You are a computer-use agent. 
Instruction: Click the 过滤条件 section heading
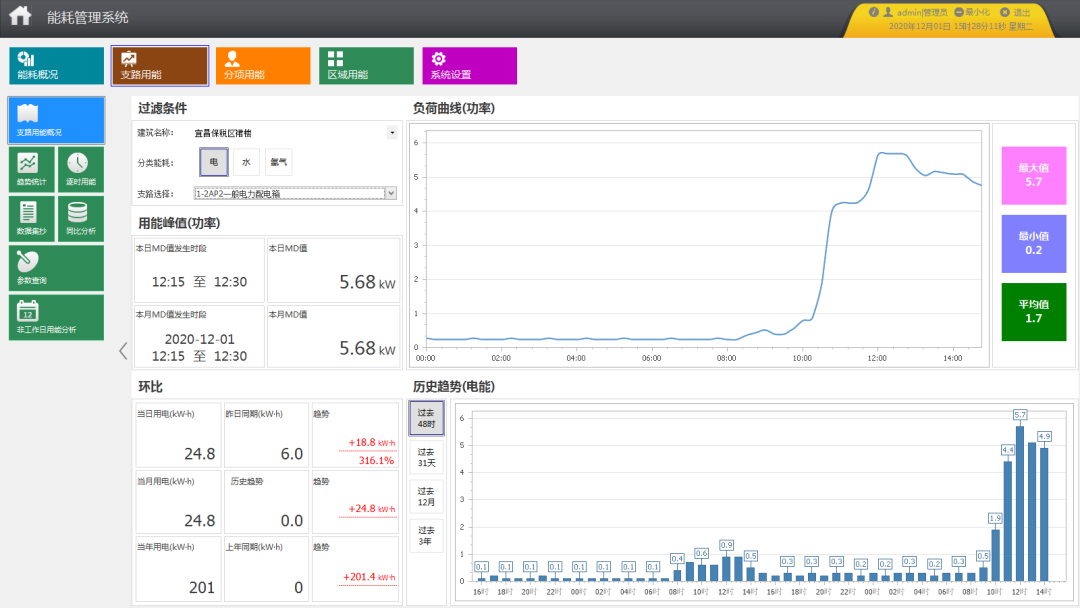pos(162,108)
